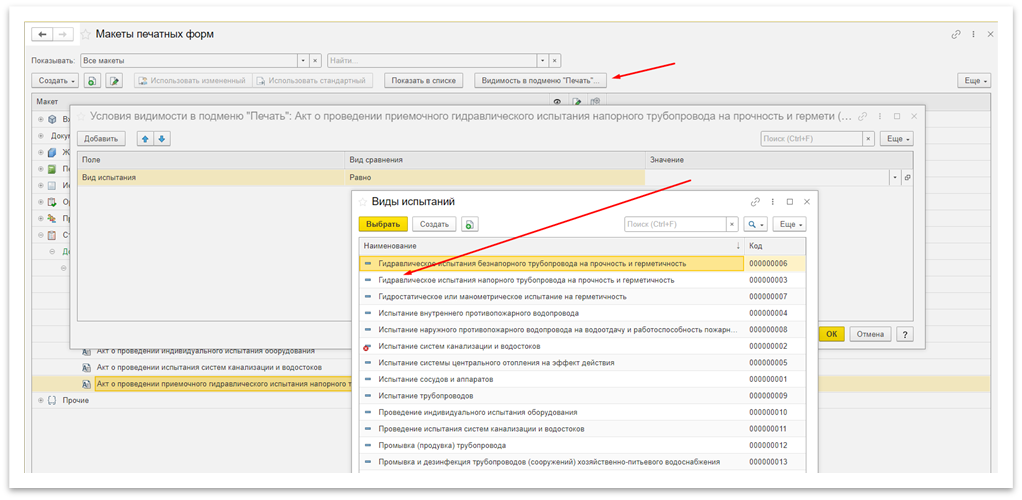Click the help question mark button
The image size is (1022, 500).
coord(906,334)
